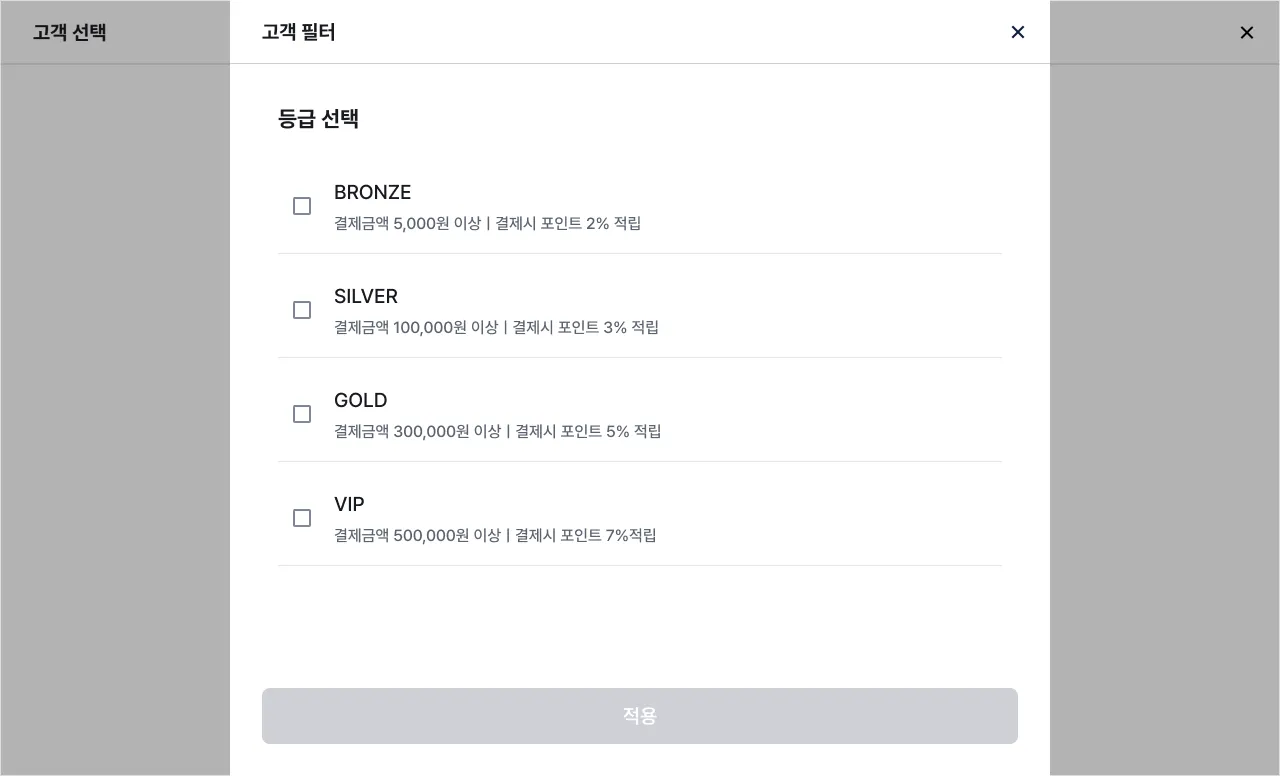Image resolution: width=1280 pixels, height=776 pixels.
Task: Close the 고객 필터 dialog
Action: 1018,32
